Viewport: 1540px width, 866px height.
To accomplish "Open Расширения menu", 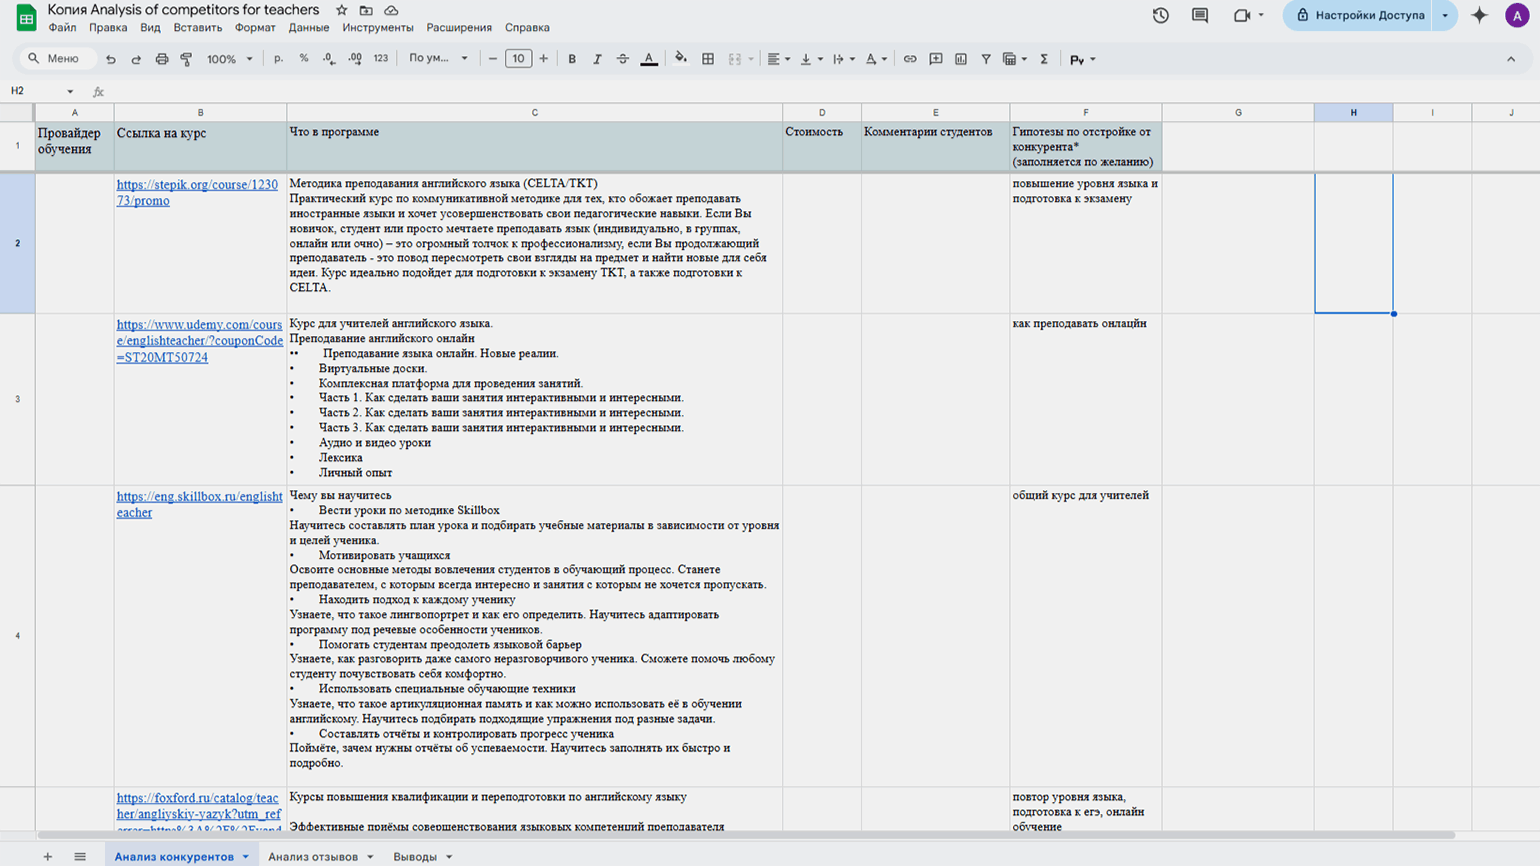I will 459,28.
